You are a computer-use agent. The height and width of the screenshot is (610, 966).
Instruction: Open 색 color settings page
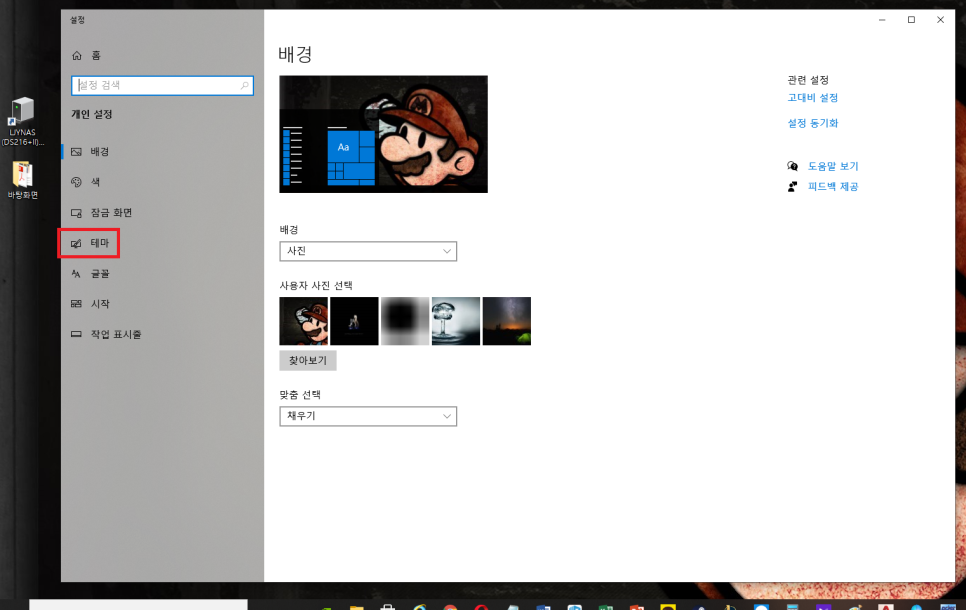86,182
